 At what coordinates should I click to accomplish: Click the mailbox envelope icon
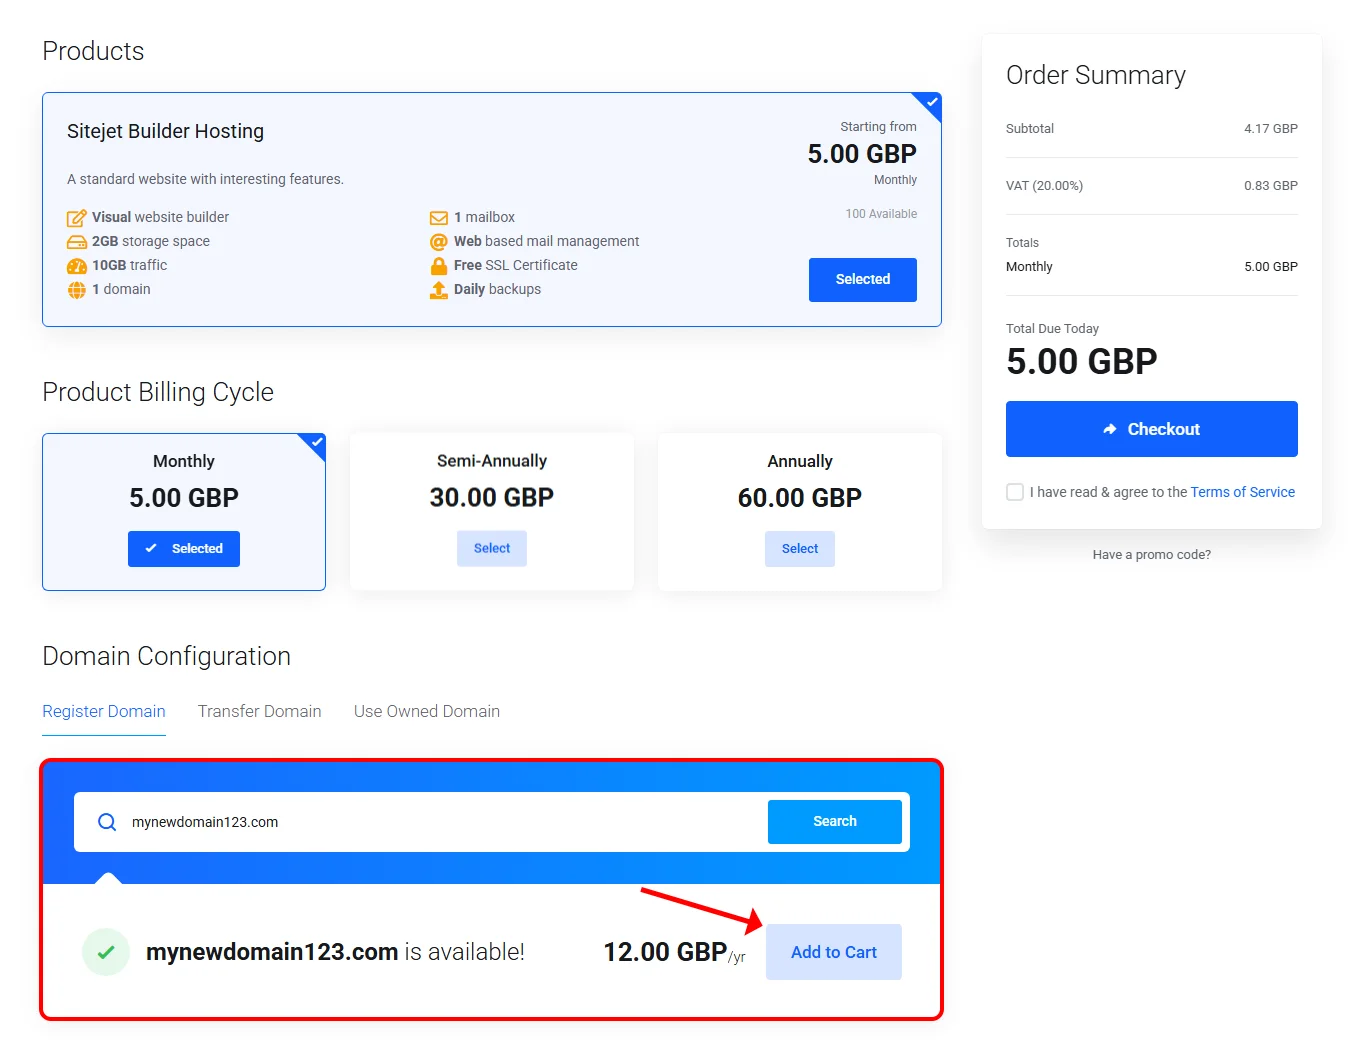[x=438, y=218]
